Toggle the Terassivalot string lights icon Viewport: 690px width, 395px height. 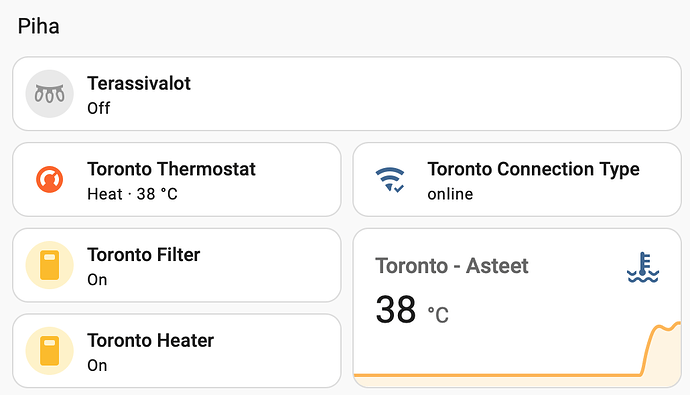point(49,94)
